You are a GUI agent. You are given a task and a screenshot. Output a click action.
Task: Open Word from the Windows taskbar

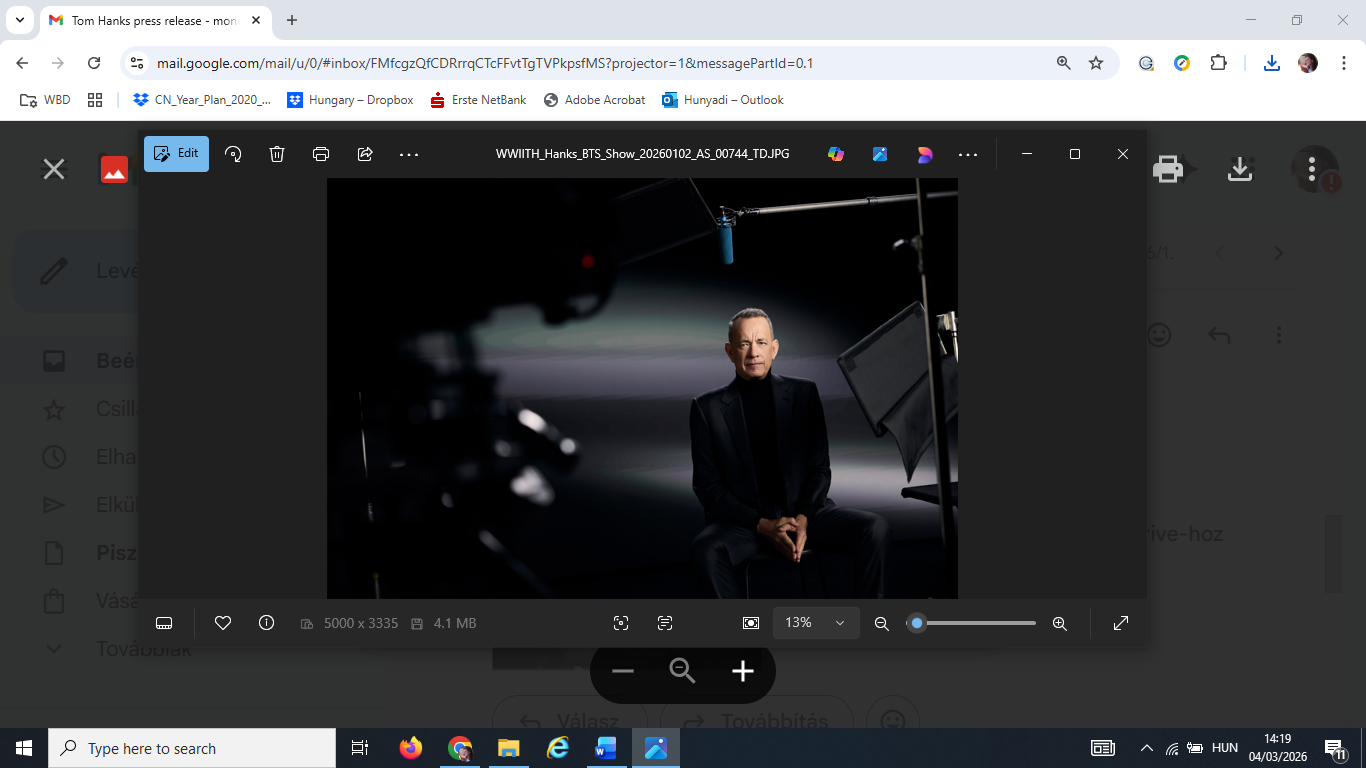606,748
